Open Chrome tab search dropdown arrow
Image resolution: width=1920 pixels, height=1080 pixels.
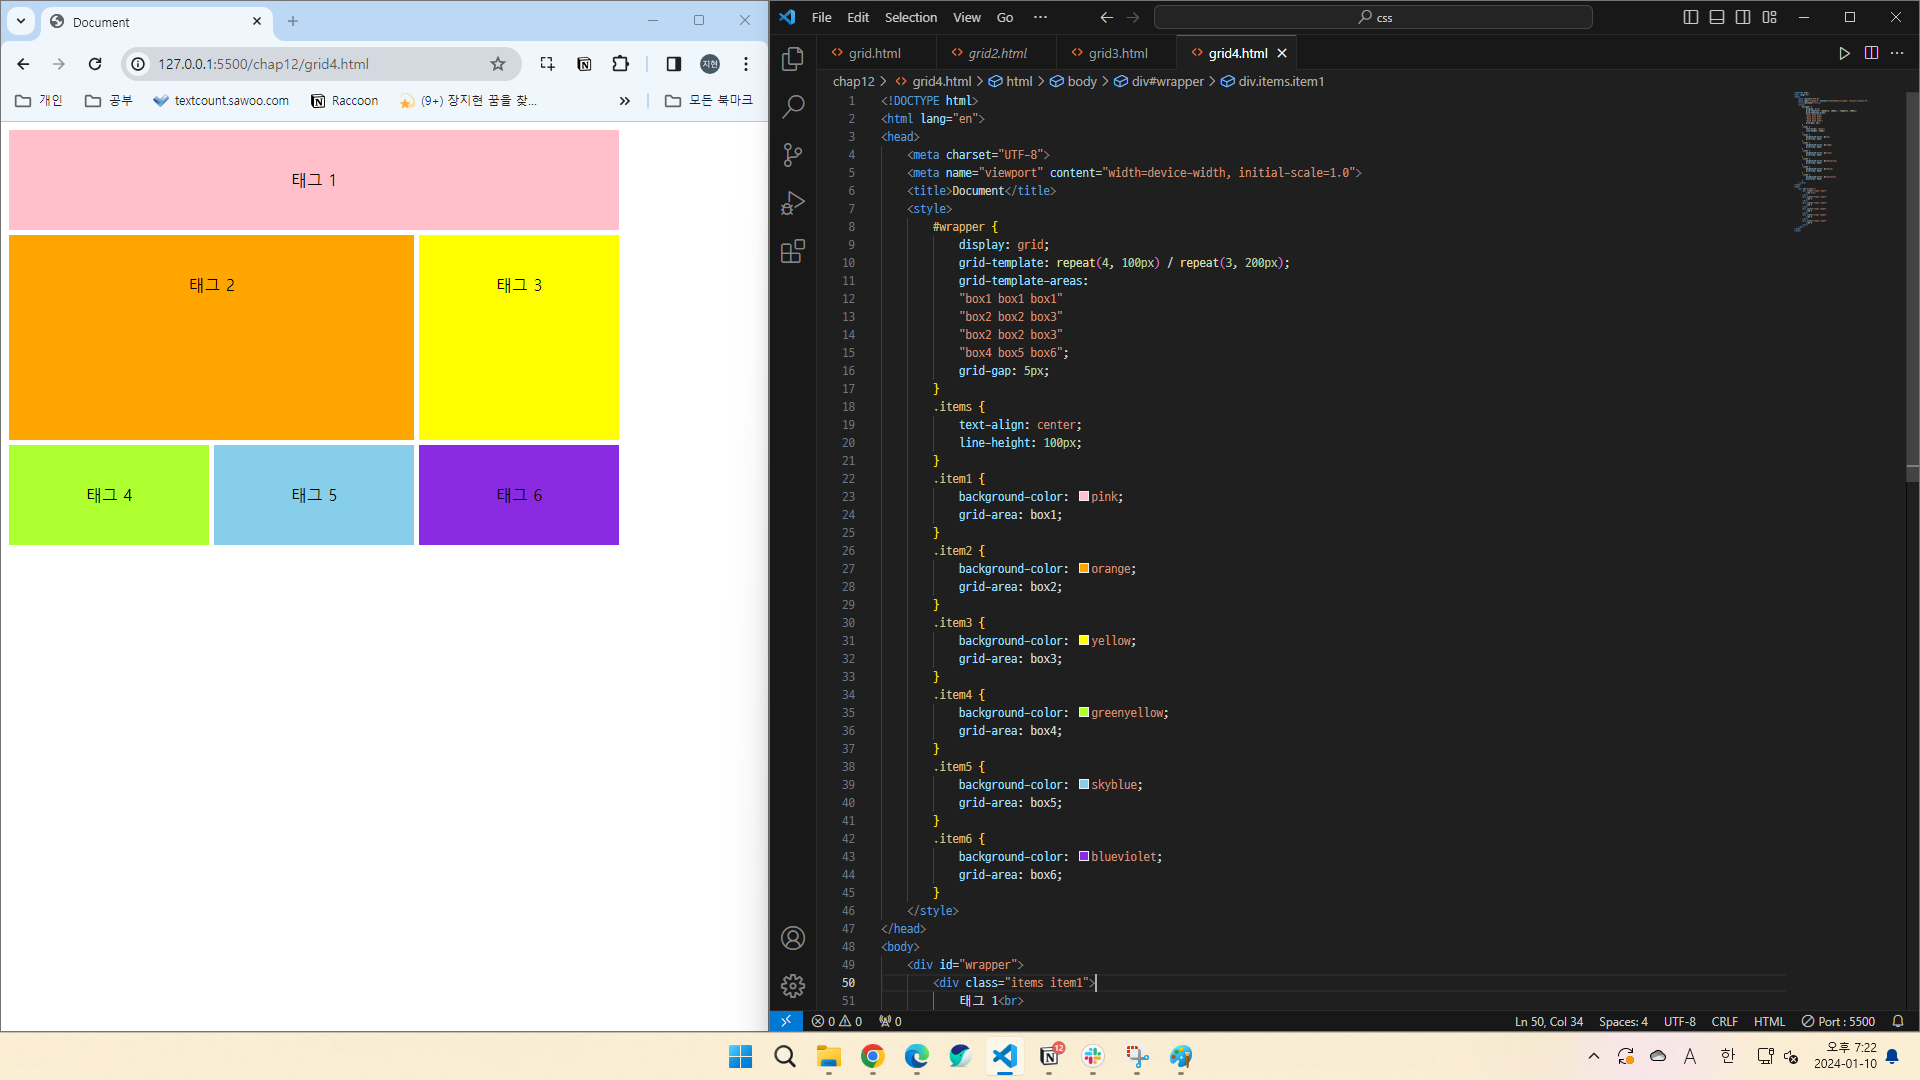[21, 21]
